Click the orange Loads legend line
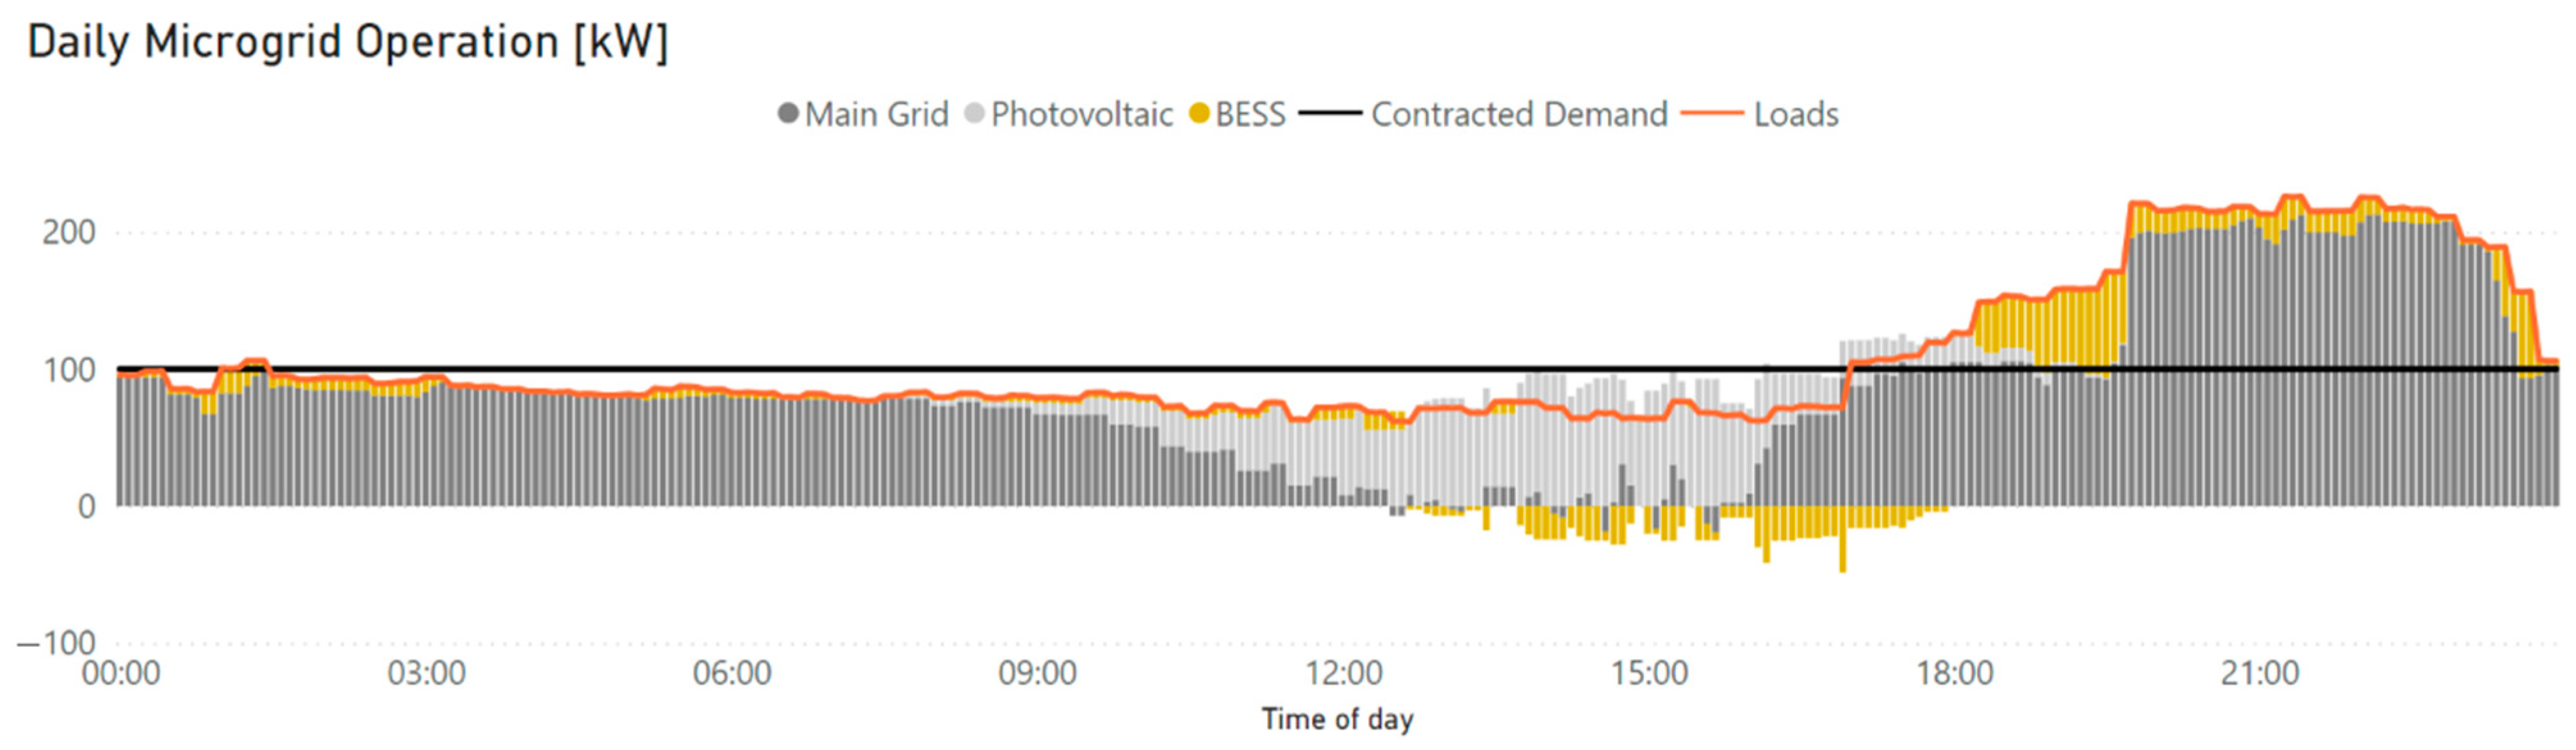 [x=1712, y=114]
